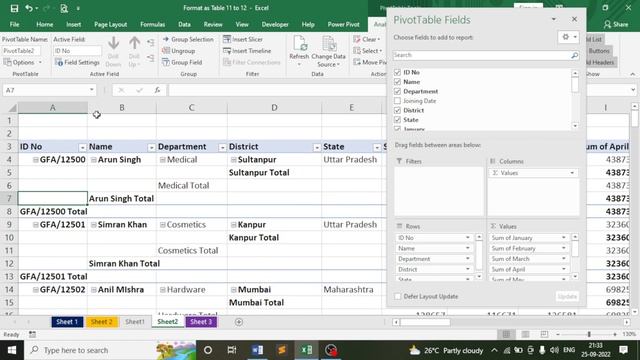Open Word from the taskbar
640x360 pixels.
point(258,350)
